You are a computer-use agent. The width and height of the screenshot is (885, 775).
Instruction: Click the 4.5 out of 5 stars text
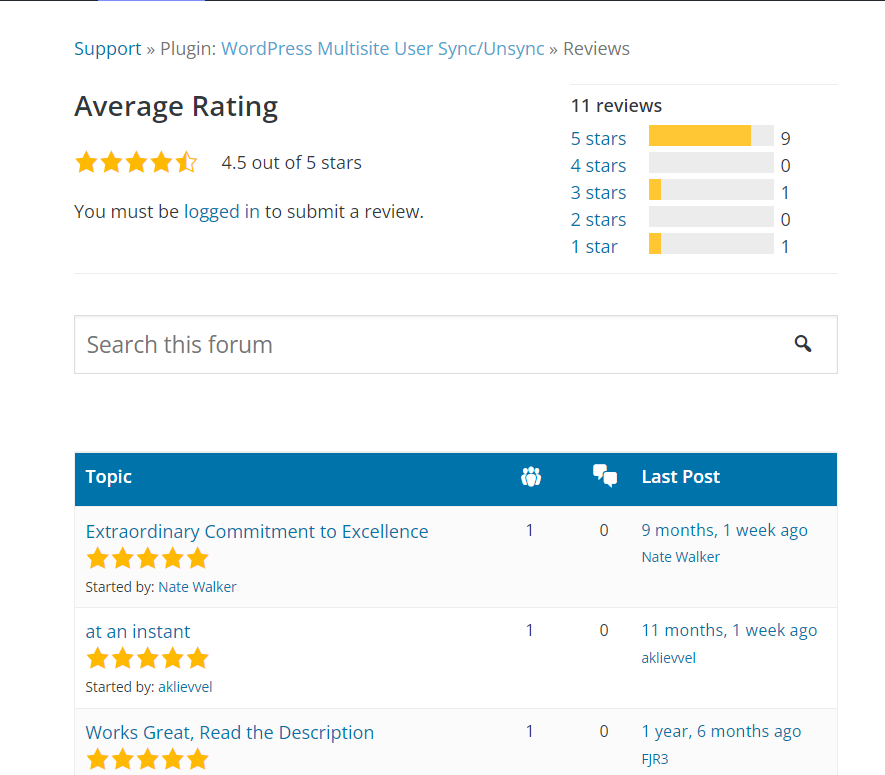[291, 163]
